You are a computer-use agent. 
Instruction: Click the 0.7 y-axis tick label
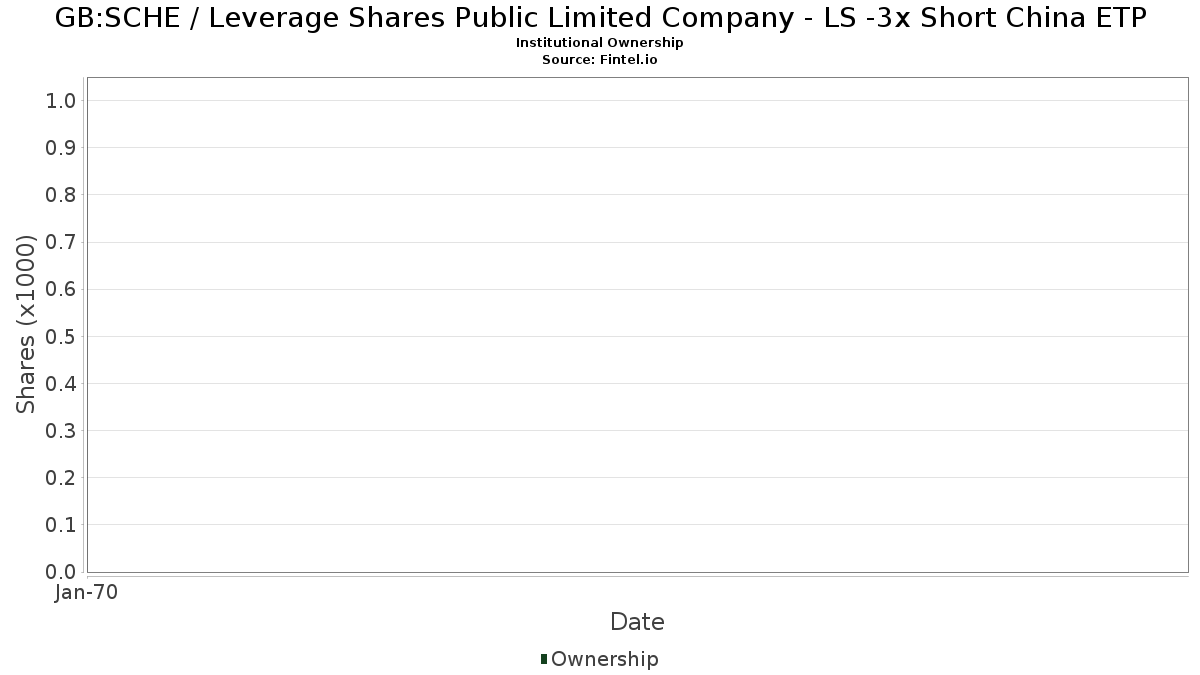tap(61, 242)
